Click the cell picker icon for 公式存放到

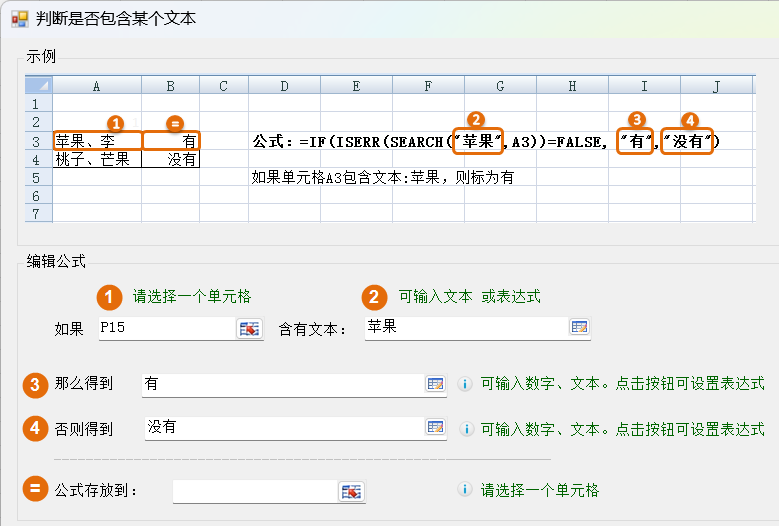pos(352,490)
